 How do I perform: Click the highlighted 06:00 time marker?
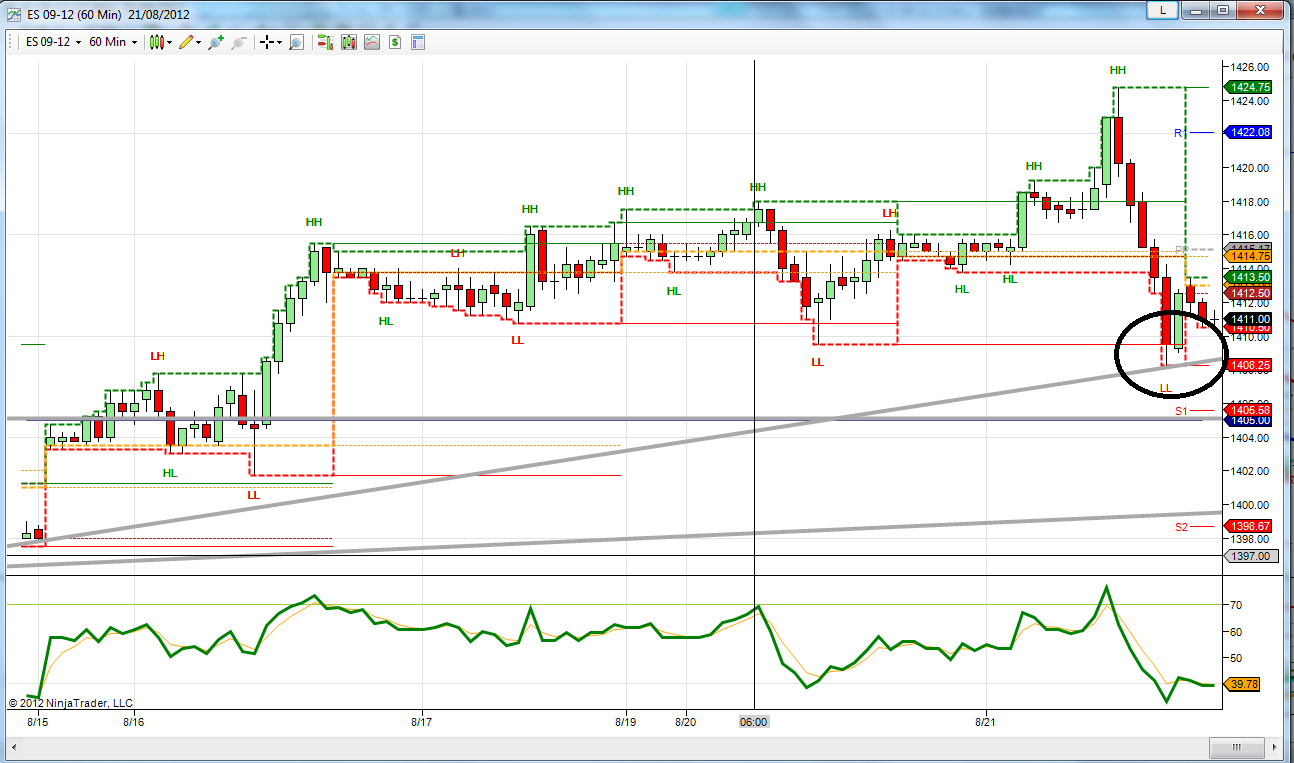coord(753,721)
